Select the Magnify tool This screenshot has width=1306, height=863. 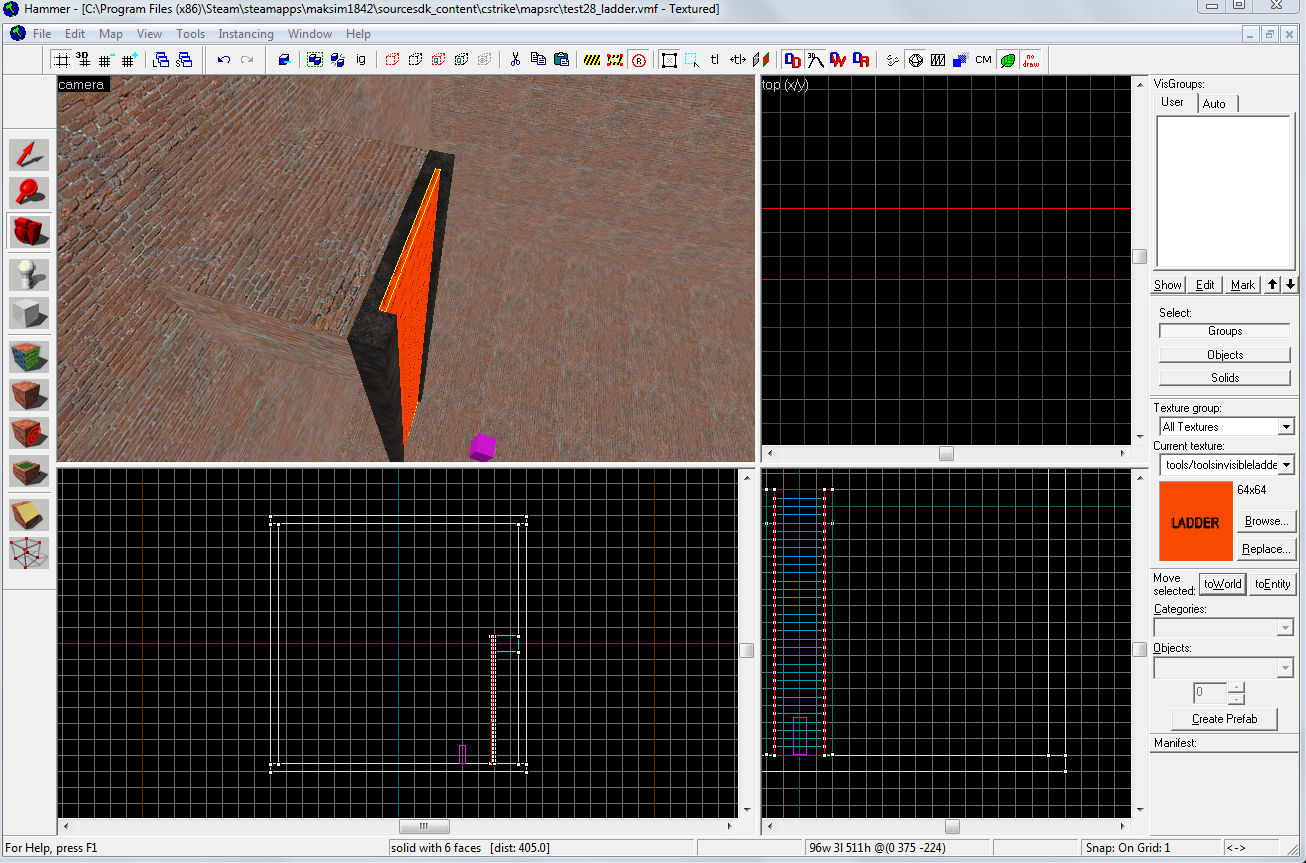[29, 192]
